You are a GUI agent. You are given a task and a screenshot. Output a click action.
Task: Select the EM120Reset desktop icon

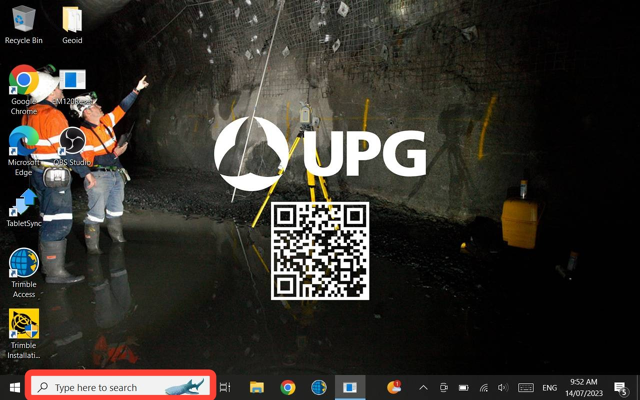[x=72, y=88]
